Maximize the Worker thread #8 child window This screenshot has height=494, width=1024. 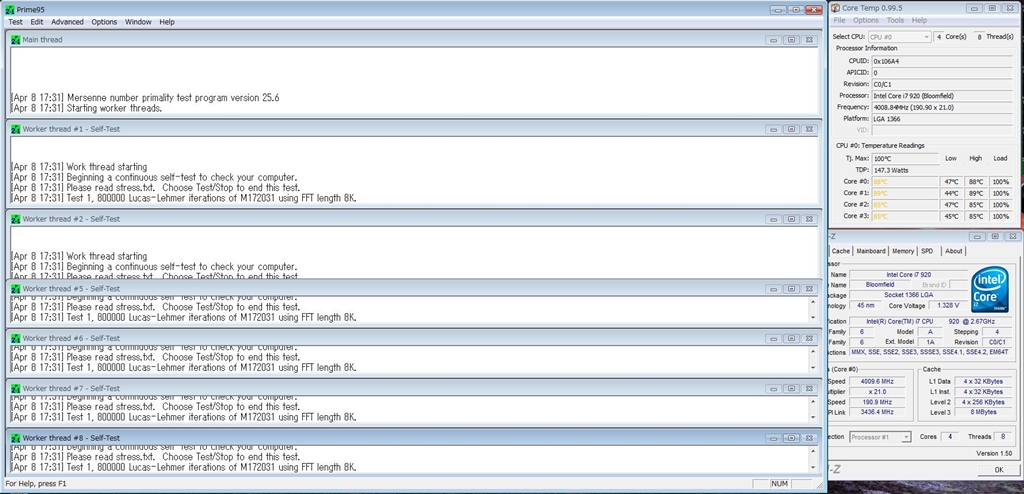click(791, 438)
